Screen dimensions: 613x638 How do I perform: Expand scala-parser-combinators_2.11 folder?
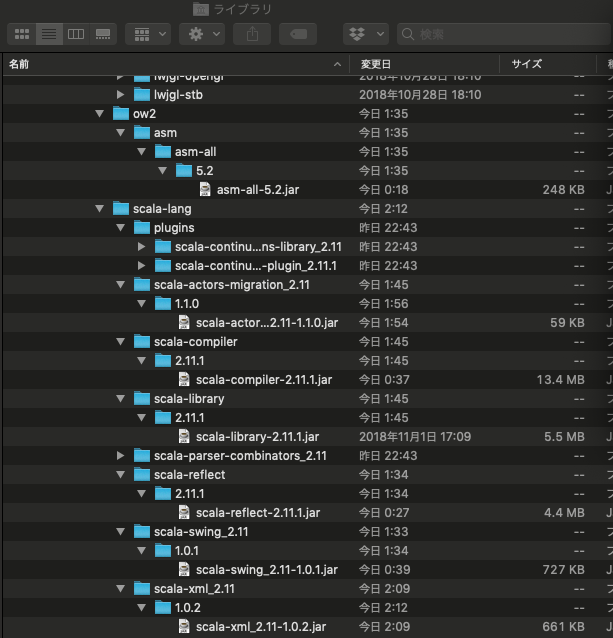pyautogui.click(x=120, y=456)
